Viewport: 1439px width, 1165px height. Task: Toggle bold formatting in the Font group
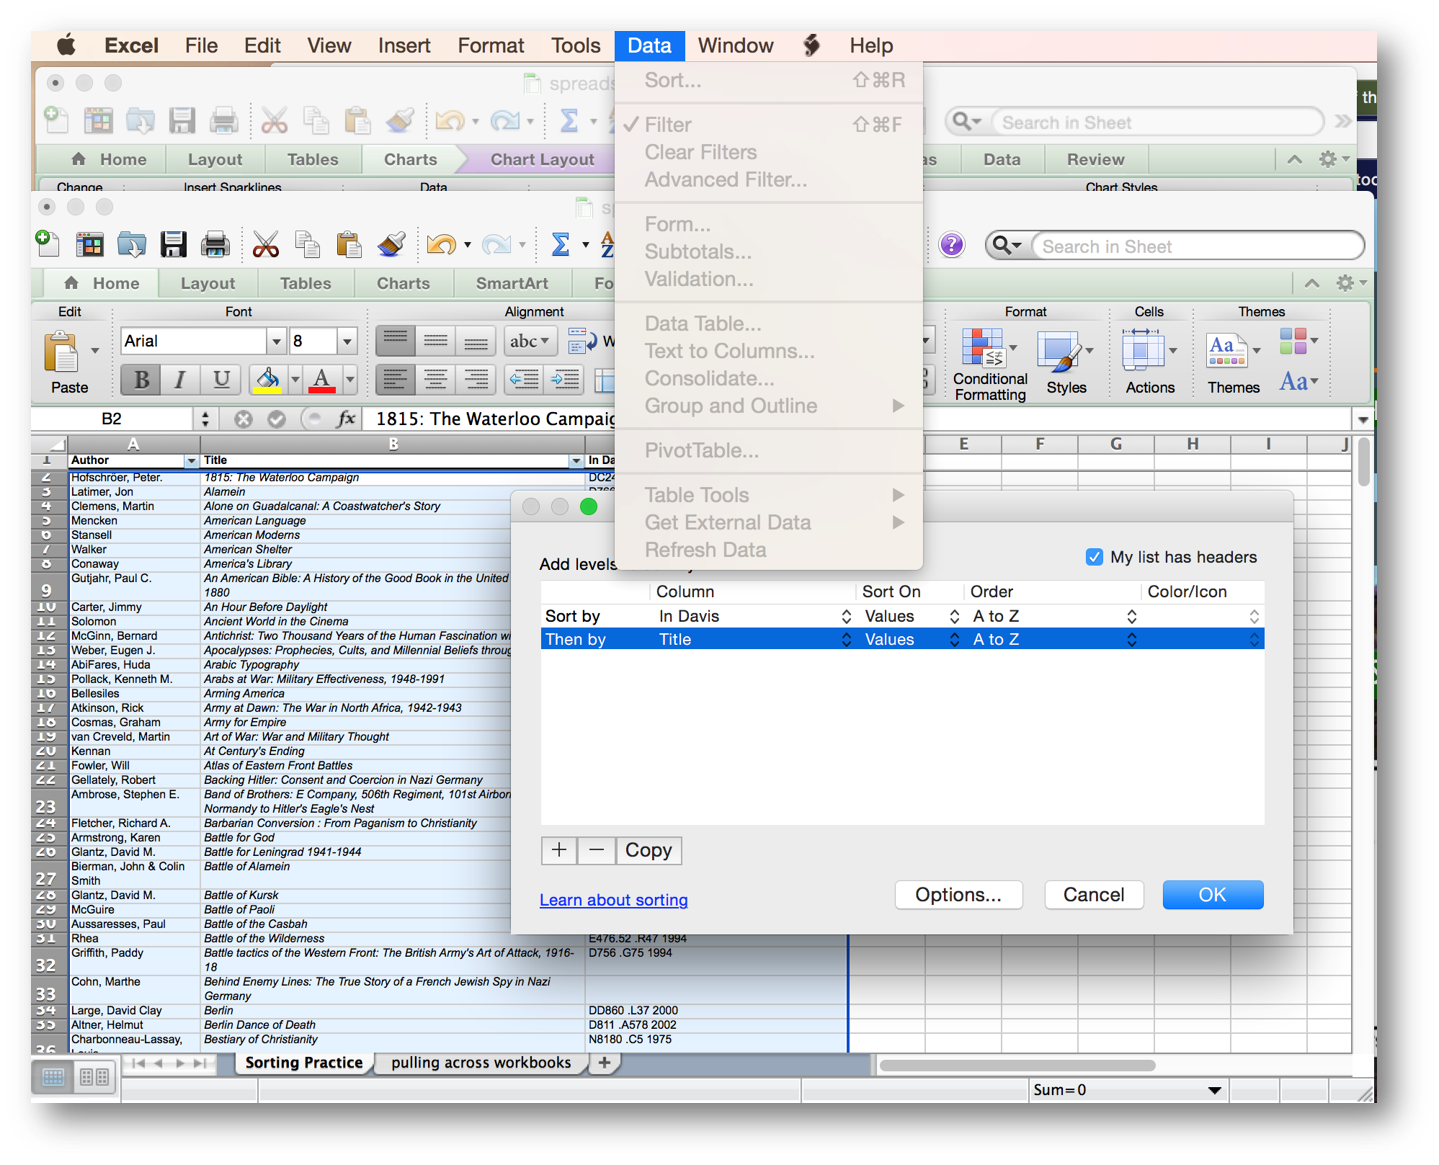point(140,380)
